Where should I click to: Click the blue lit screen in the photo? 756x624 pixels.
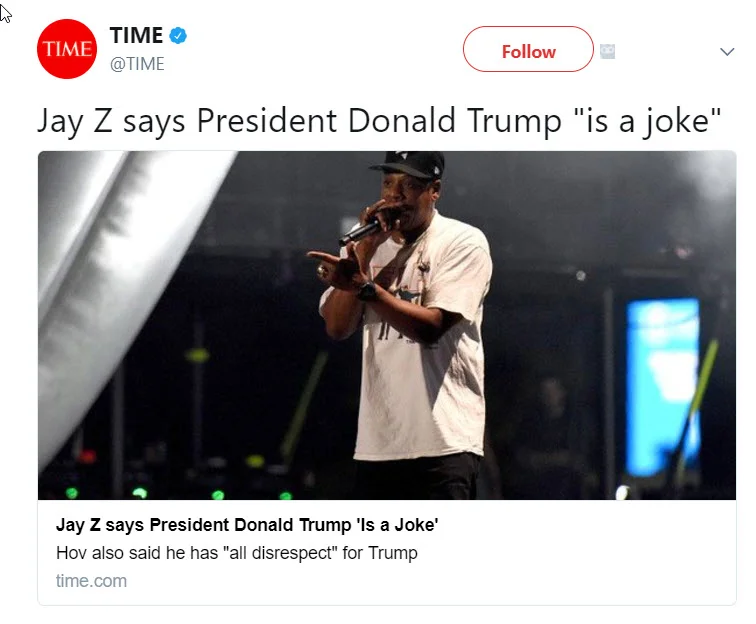tap(661, 385)
